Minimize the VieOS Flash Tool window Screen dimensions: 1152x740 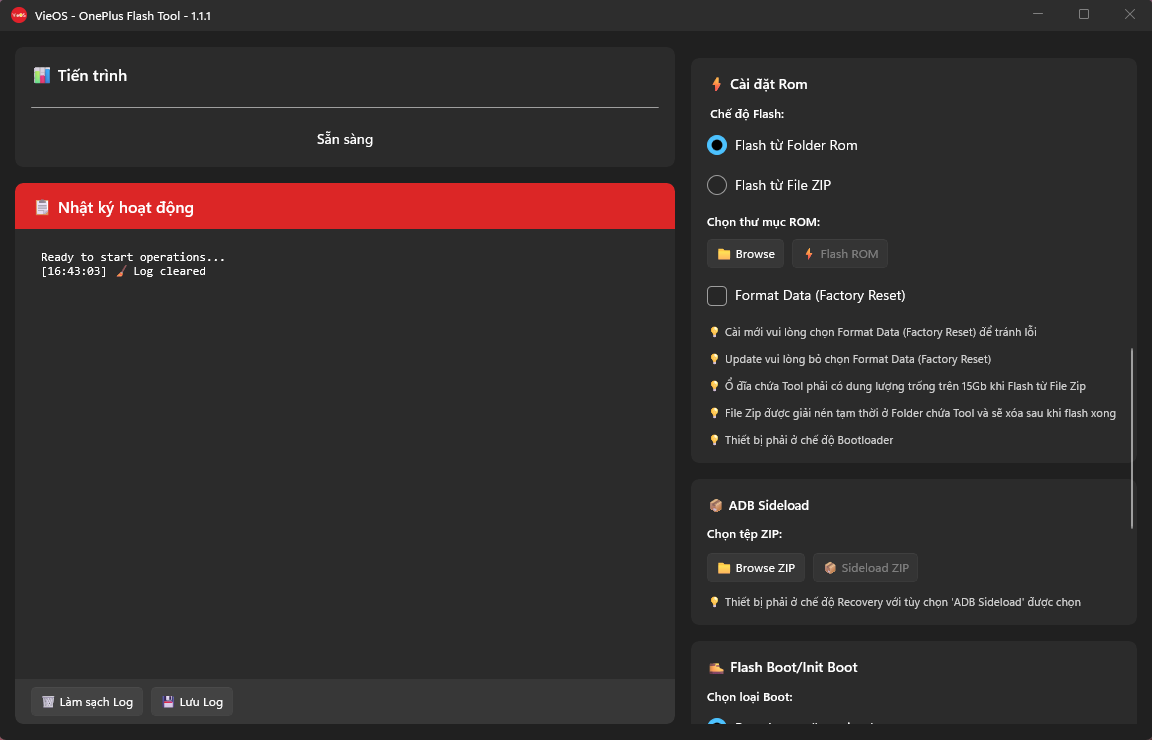pos(1037,14)
